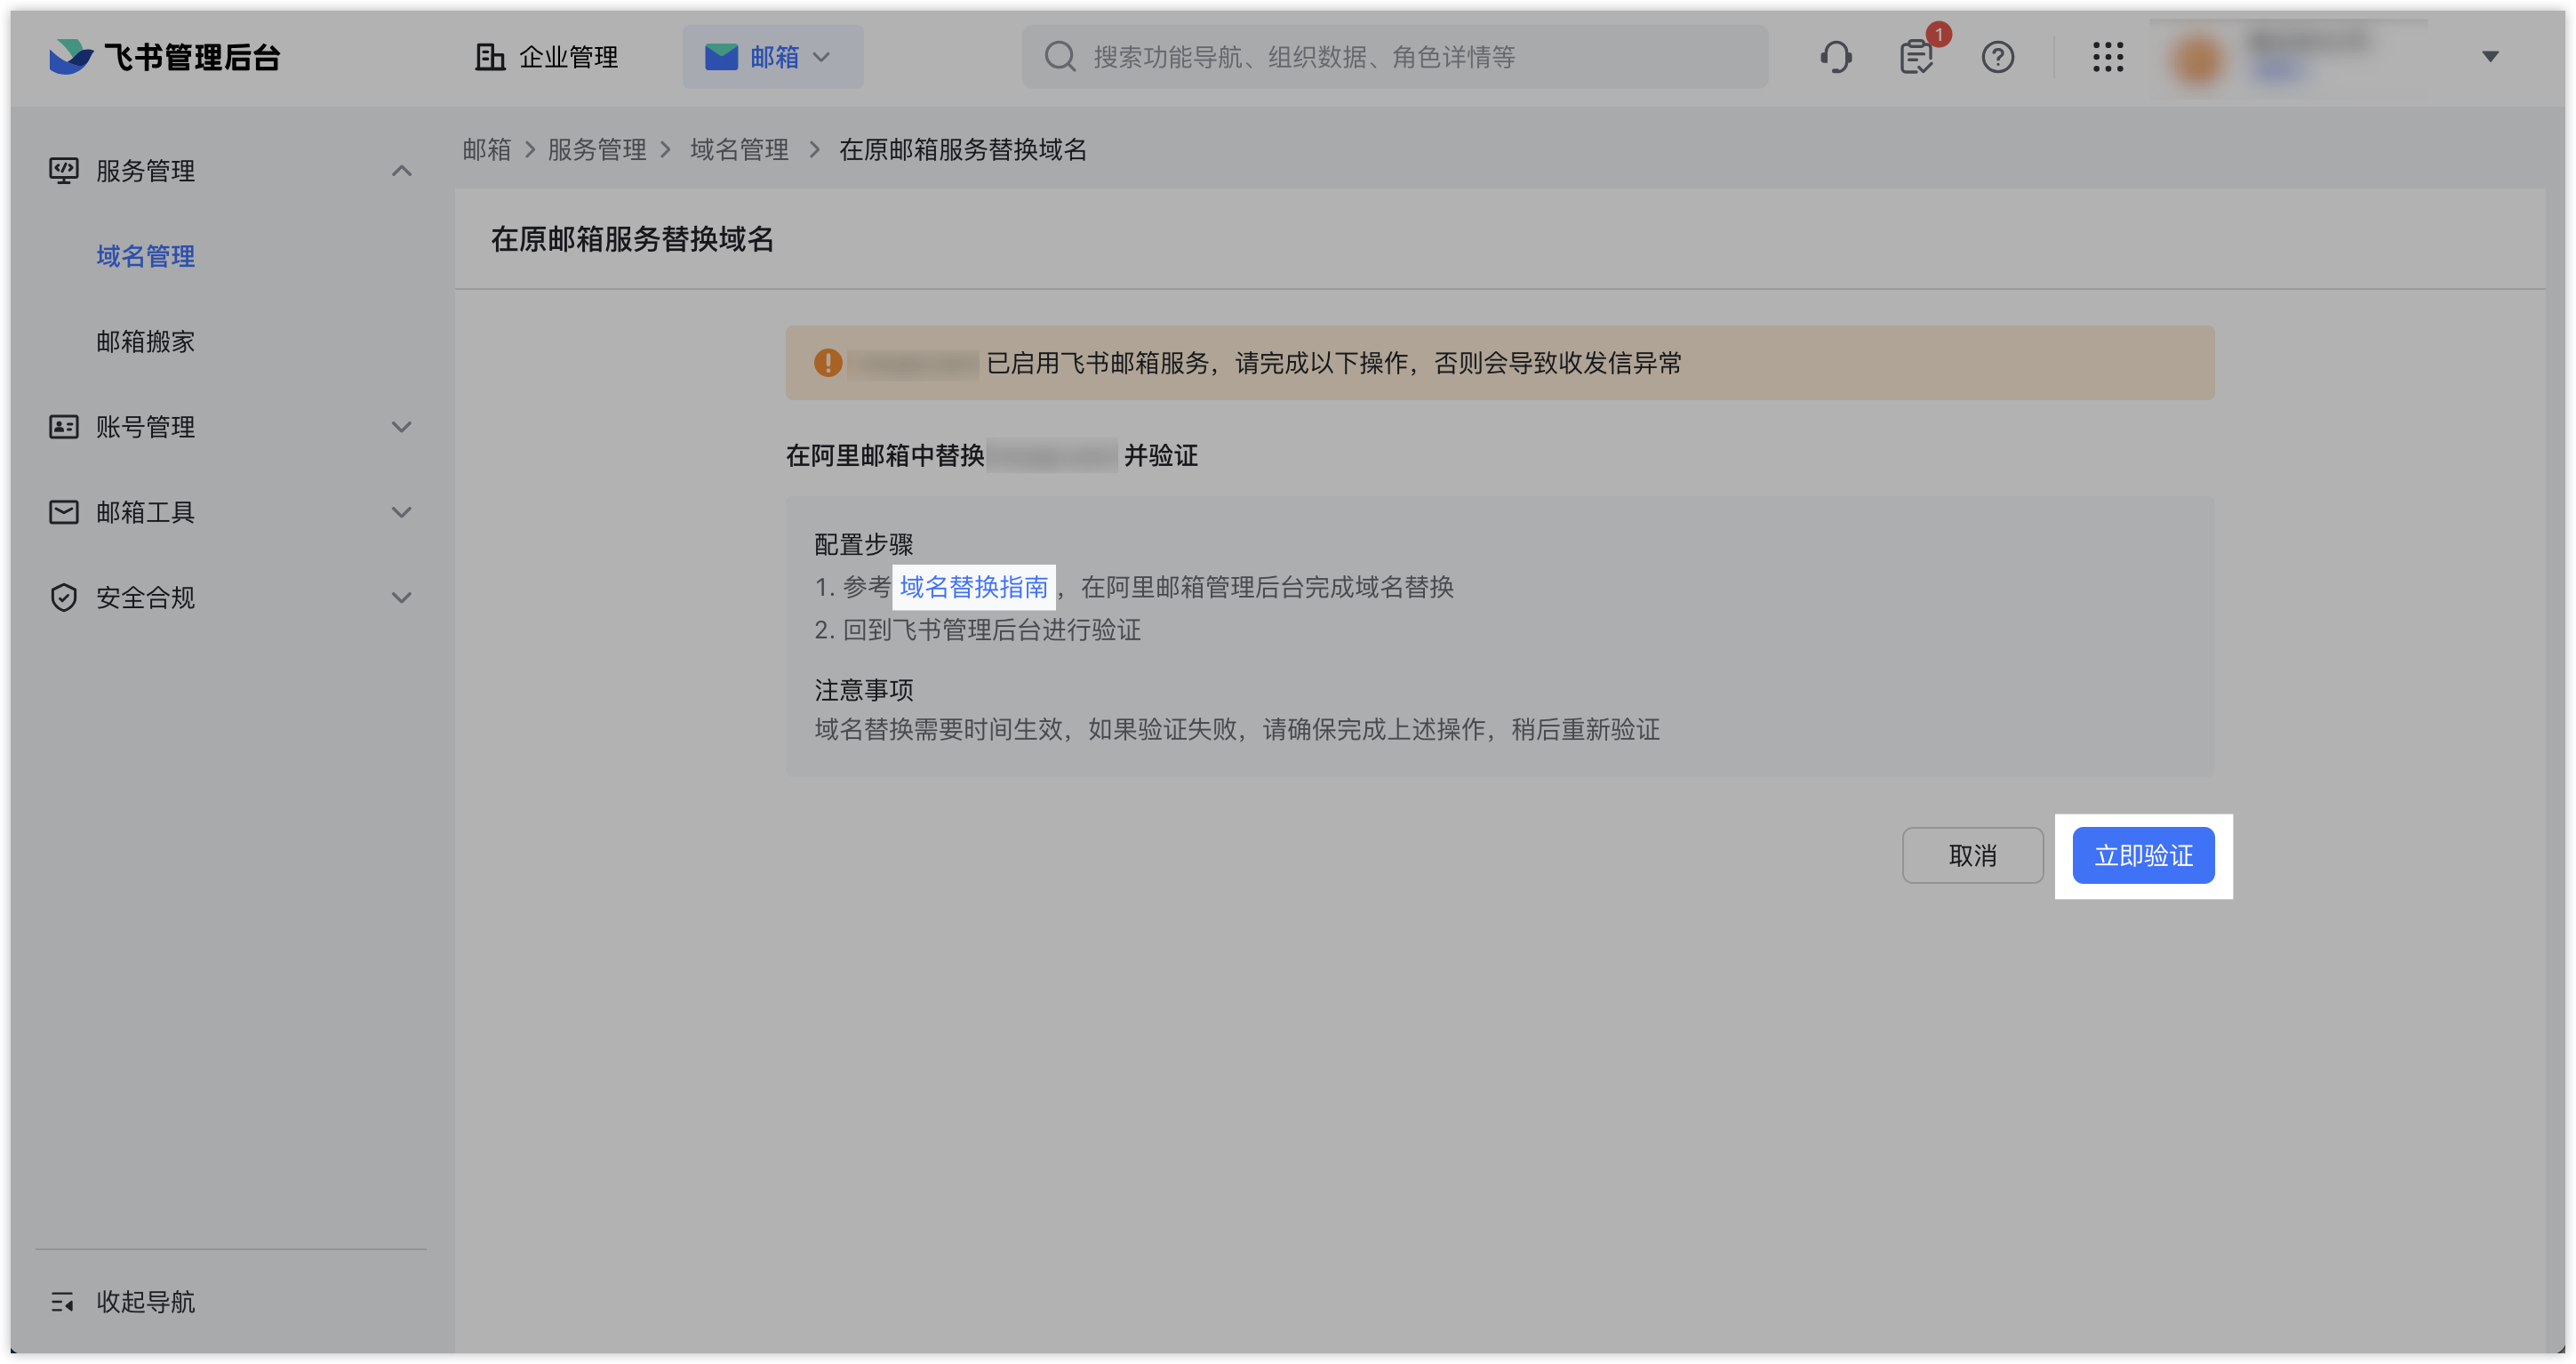Click the 在原邮箱服务替换域名 page heading
This screenshot has height=1364, width=2576.
pos(632,239)
